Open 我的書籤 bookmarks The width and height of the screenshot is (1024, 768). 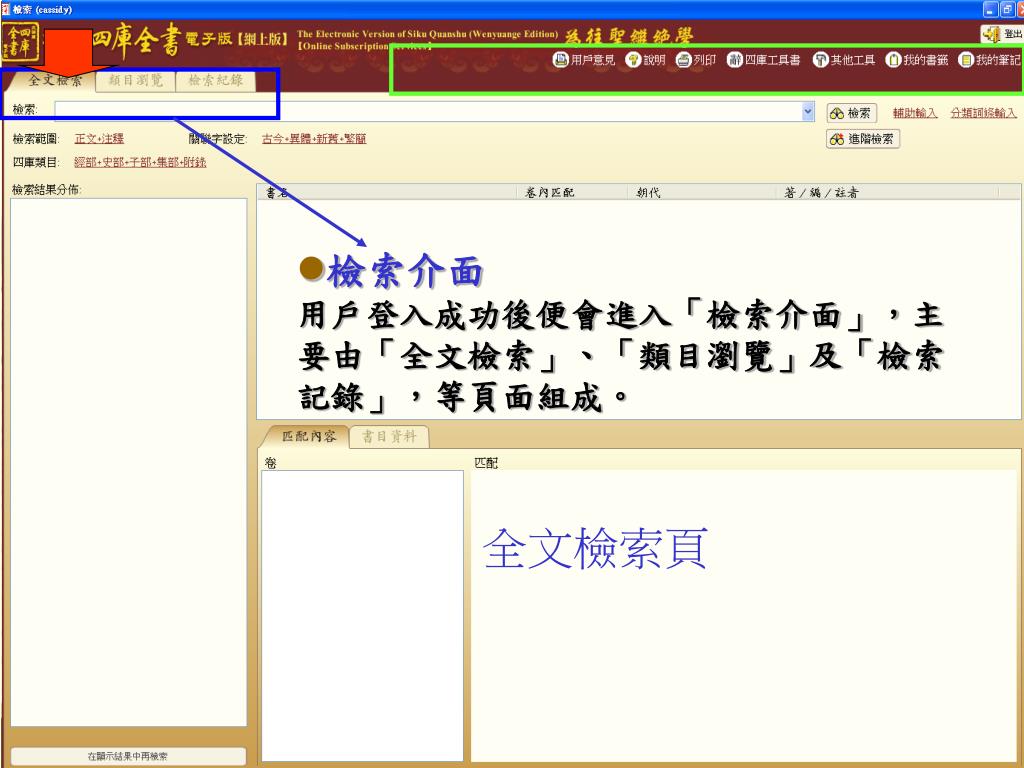917,60
